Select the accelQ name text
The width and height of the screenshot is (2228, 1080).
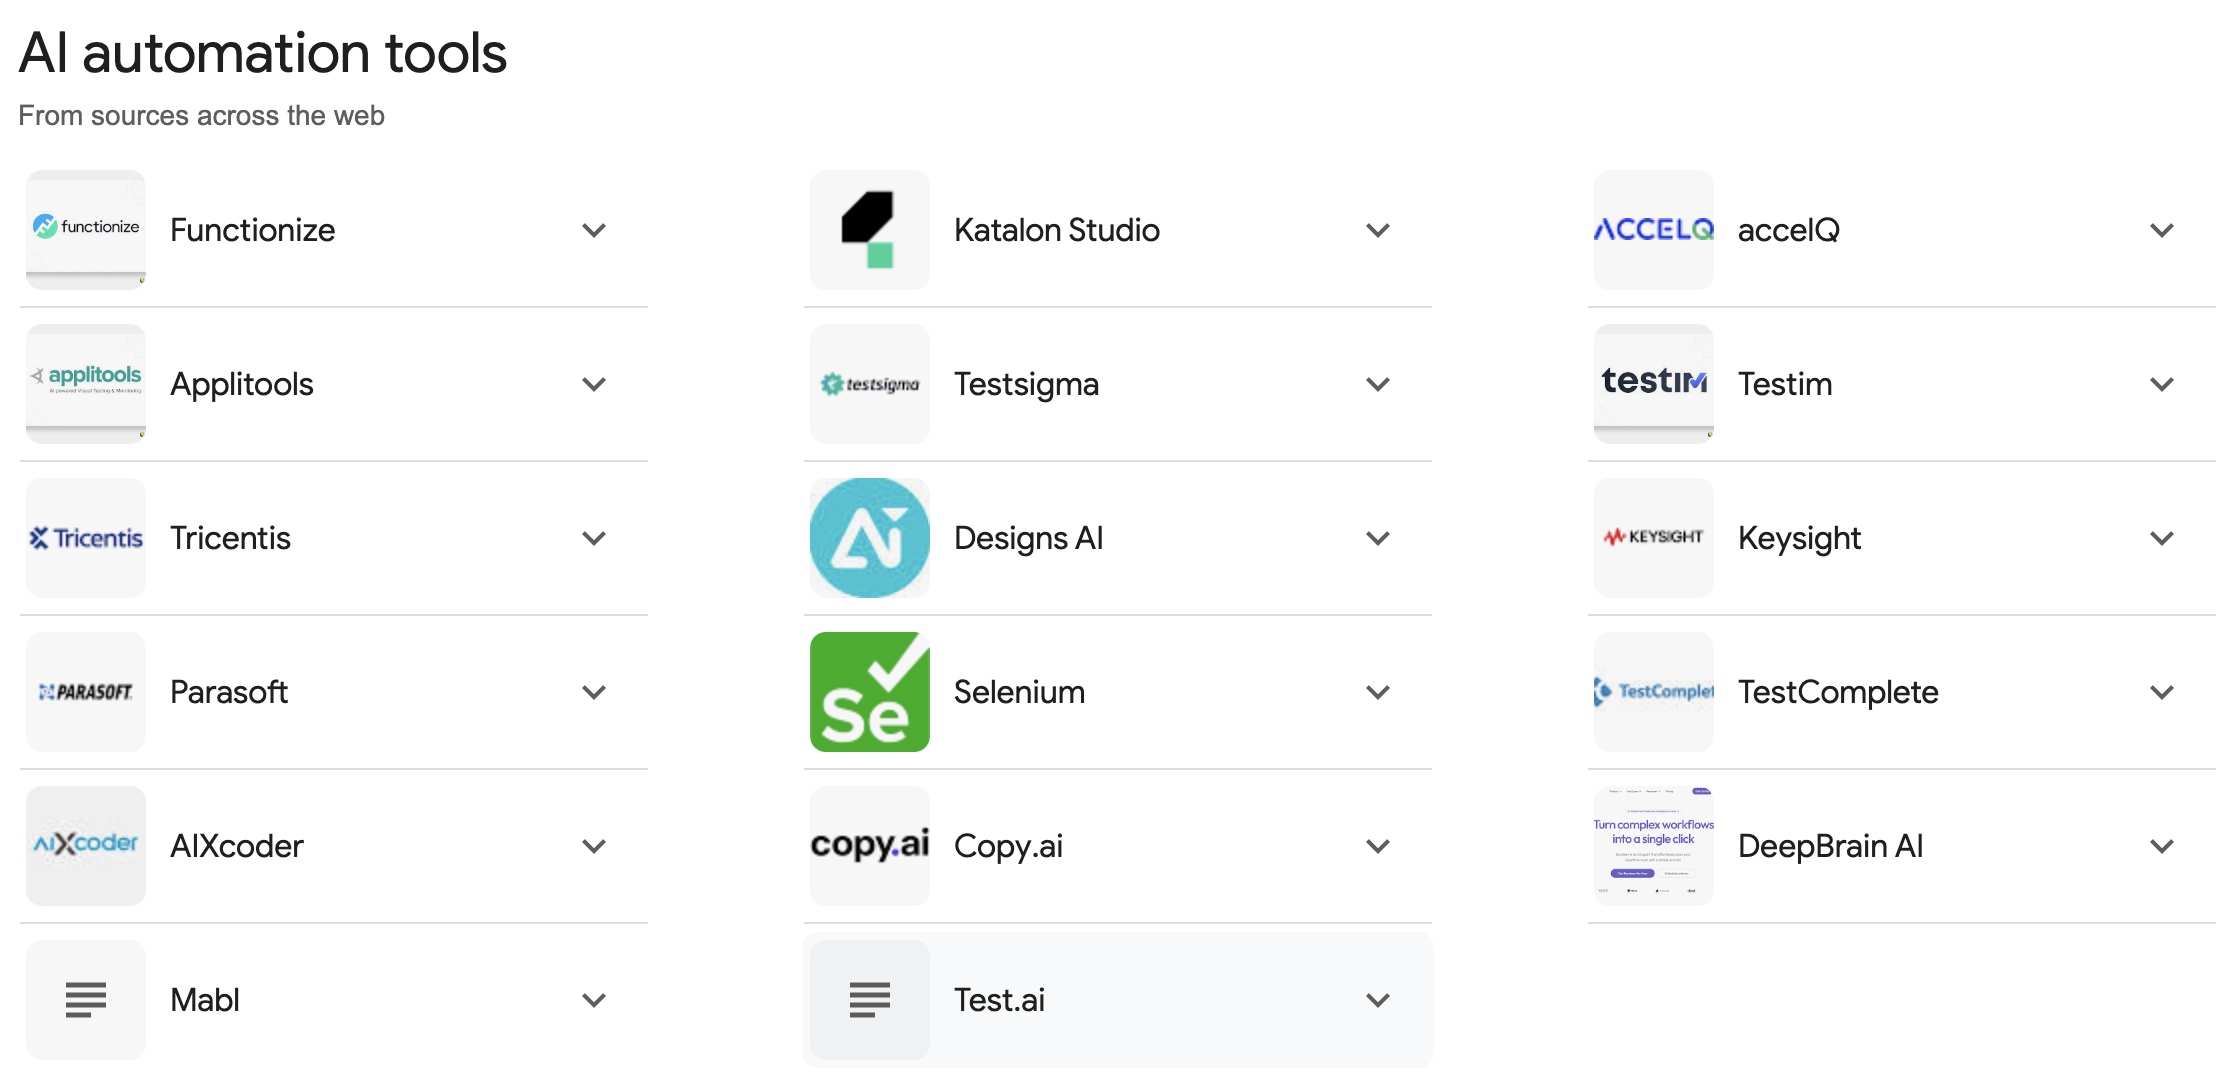pyautogui.click(x=1789, y=230)
